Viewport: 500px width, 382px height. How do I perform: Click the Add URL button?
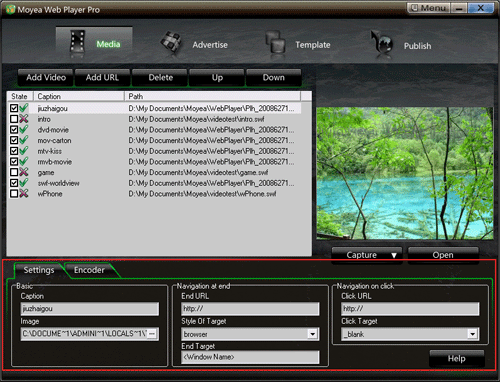tap(102, 78)
